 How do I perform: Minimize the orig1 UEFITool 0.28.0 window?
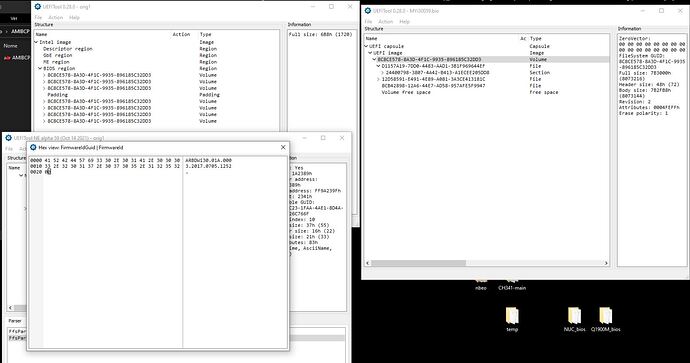(x=313, y=7)
